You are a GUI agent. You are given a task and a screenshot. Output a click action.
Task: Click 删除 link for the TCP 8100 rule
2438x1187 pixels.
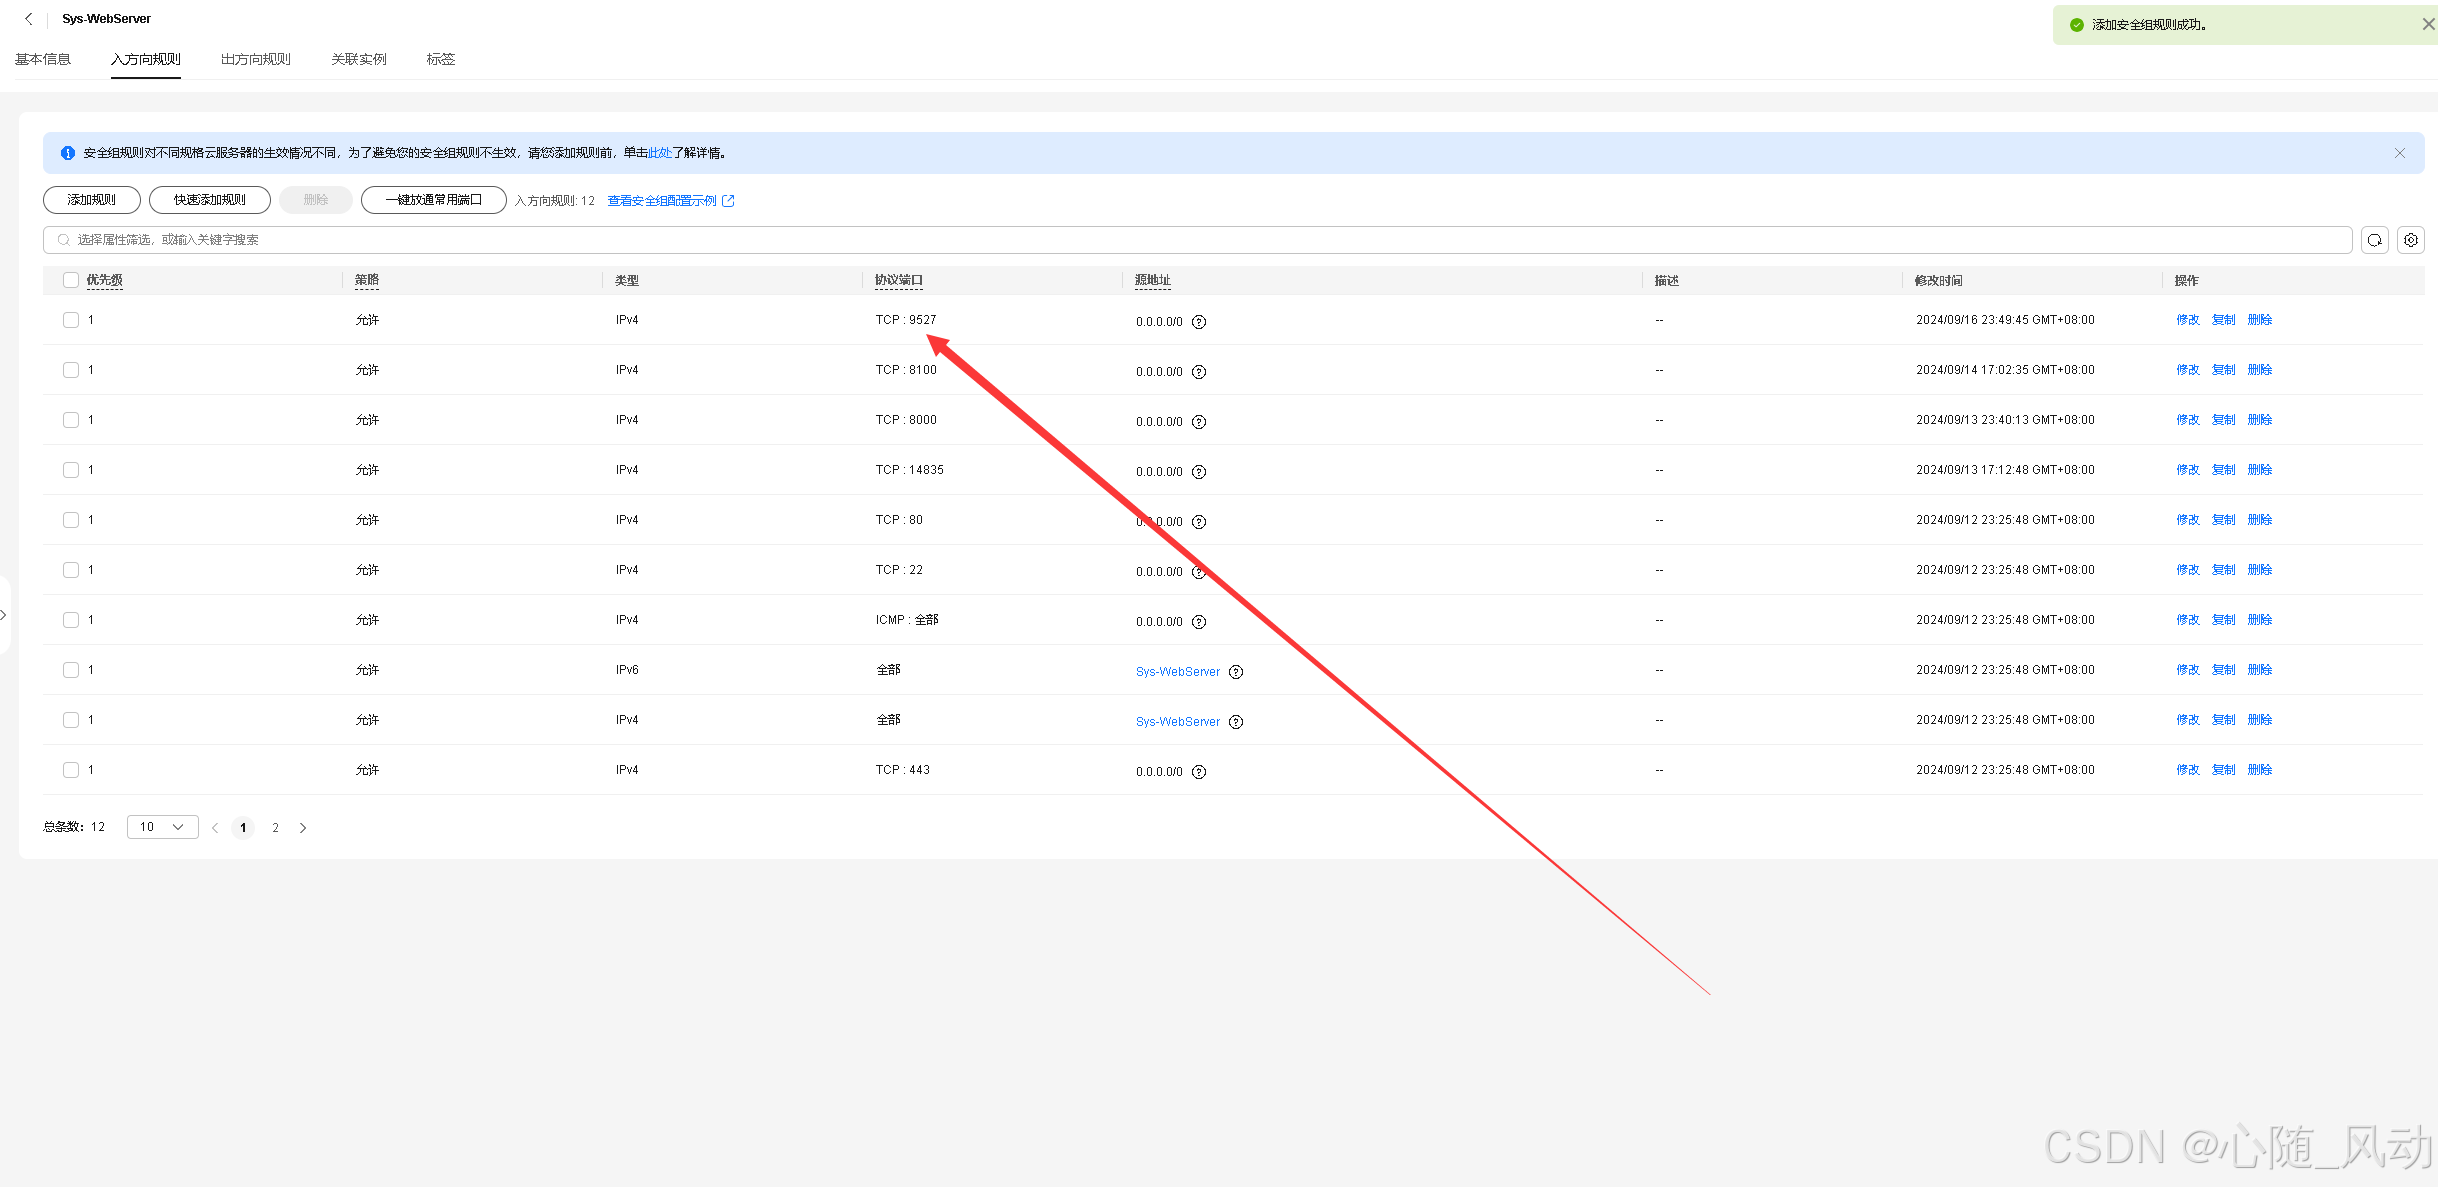coord(2259,370)
